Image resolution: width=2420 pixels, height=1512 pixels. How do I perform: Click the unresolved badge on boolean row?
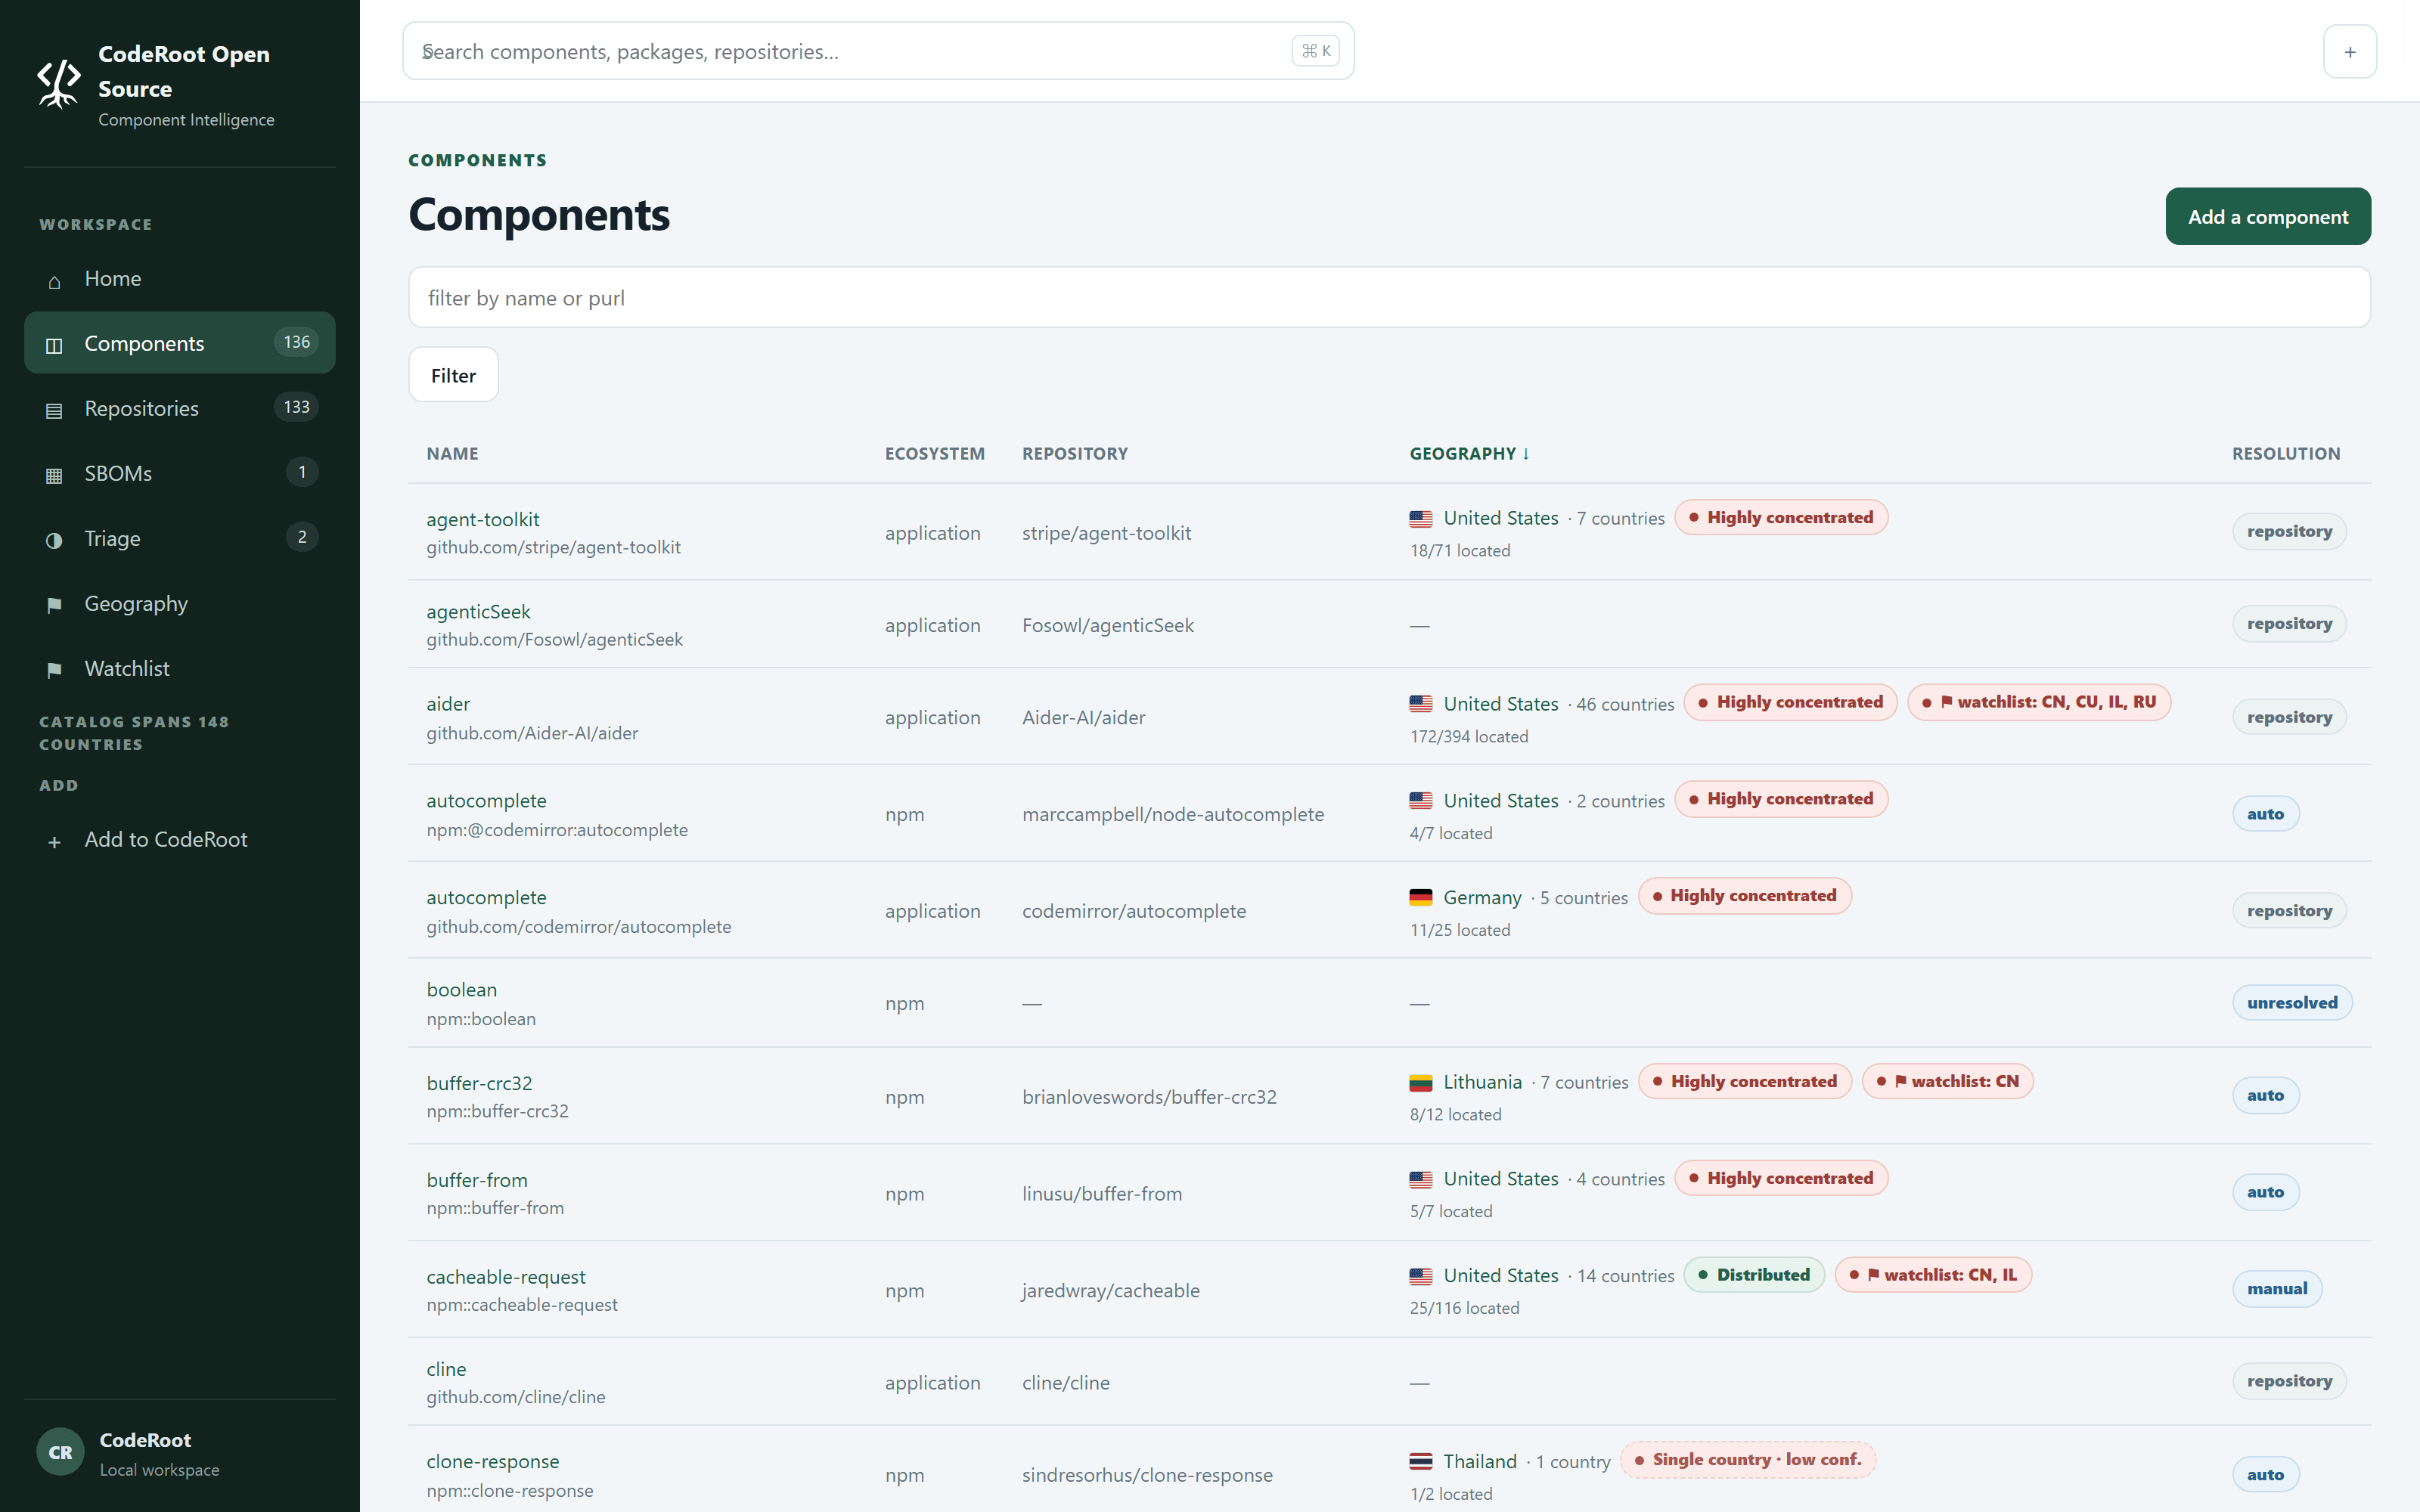(x=2292, y=1003)
